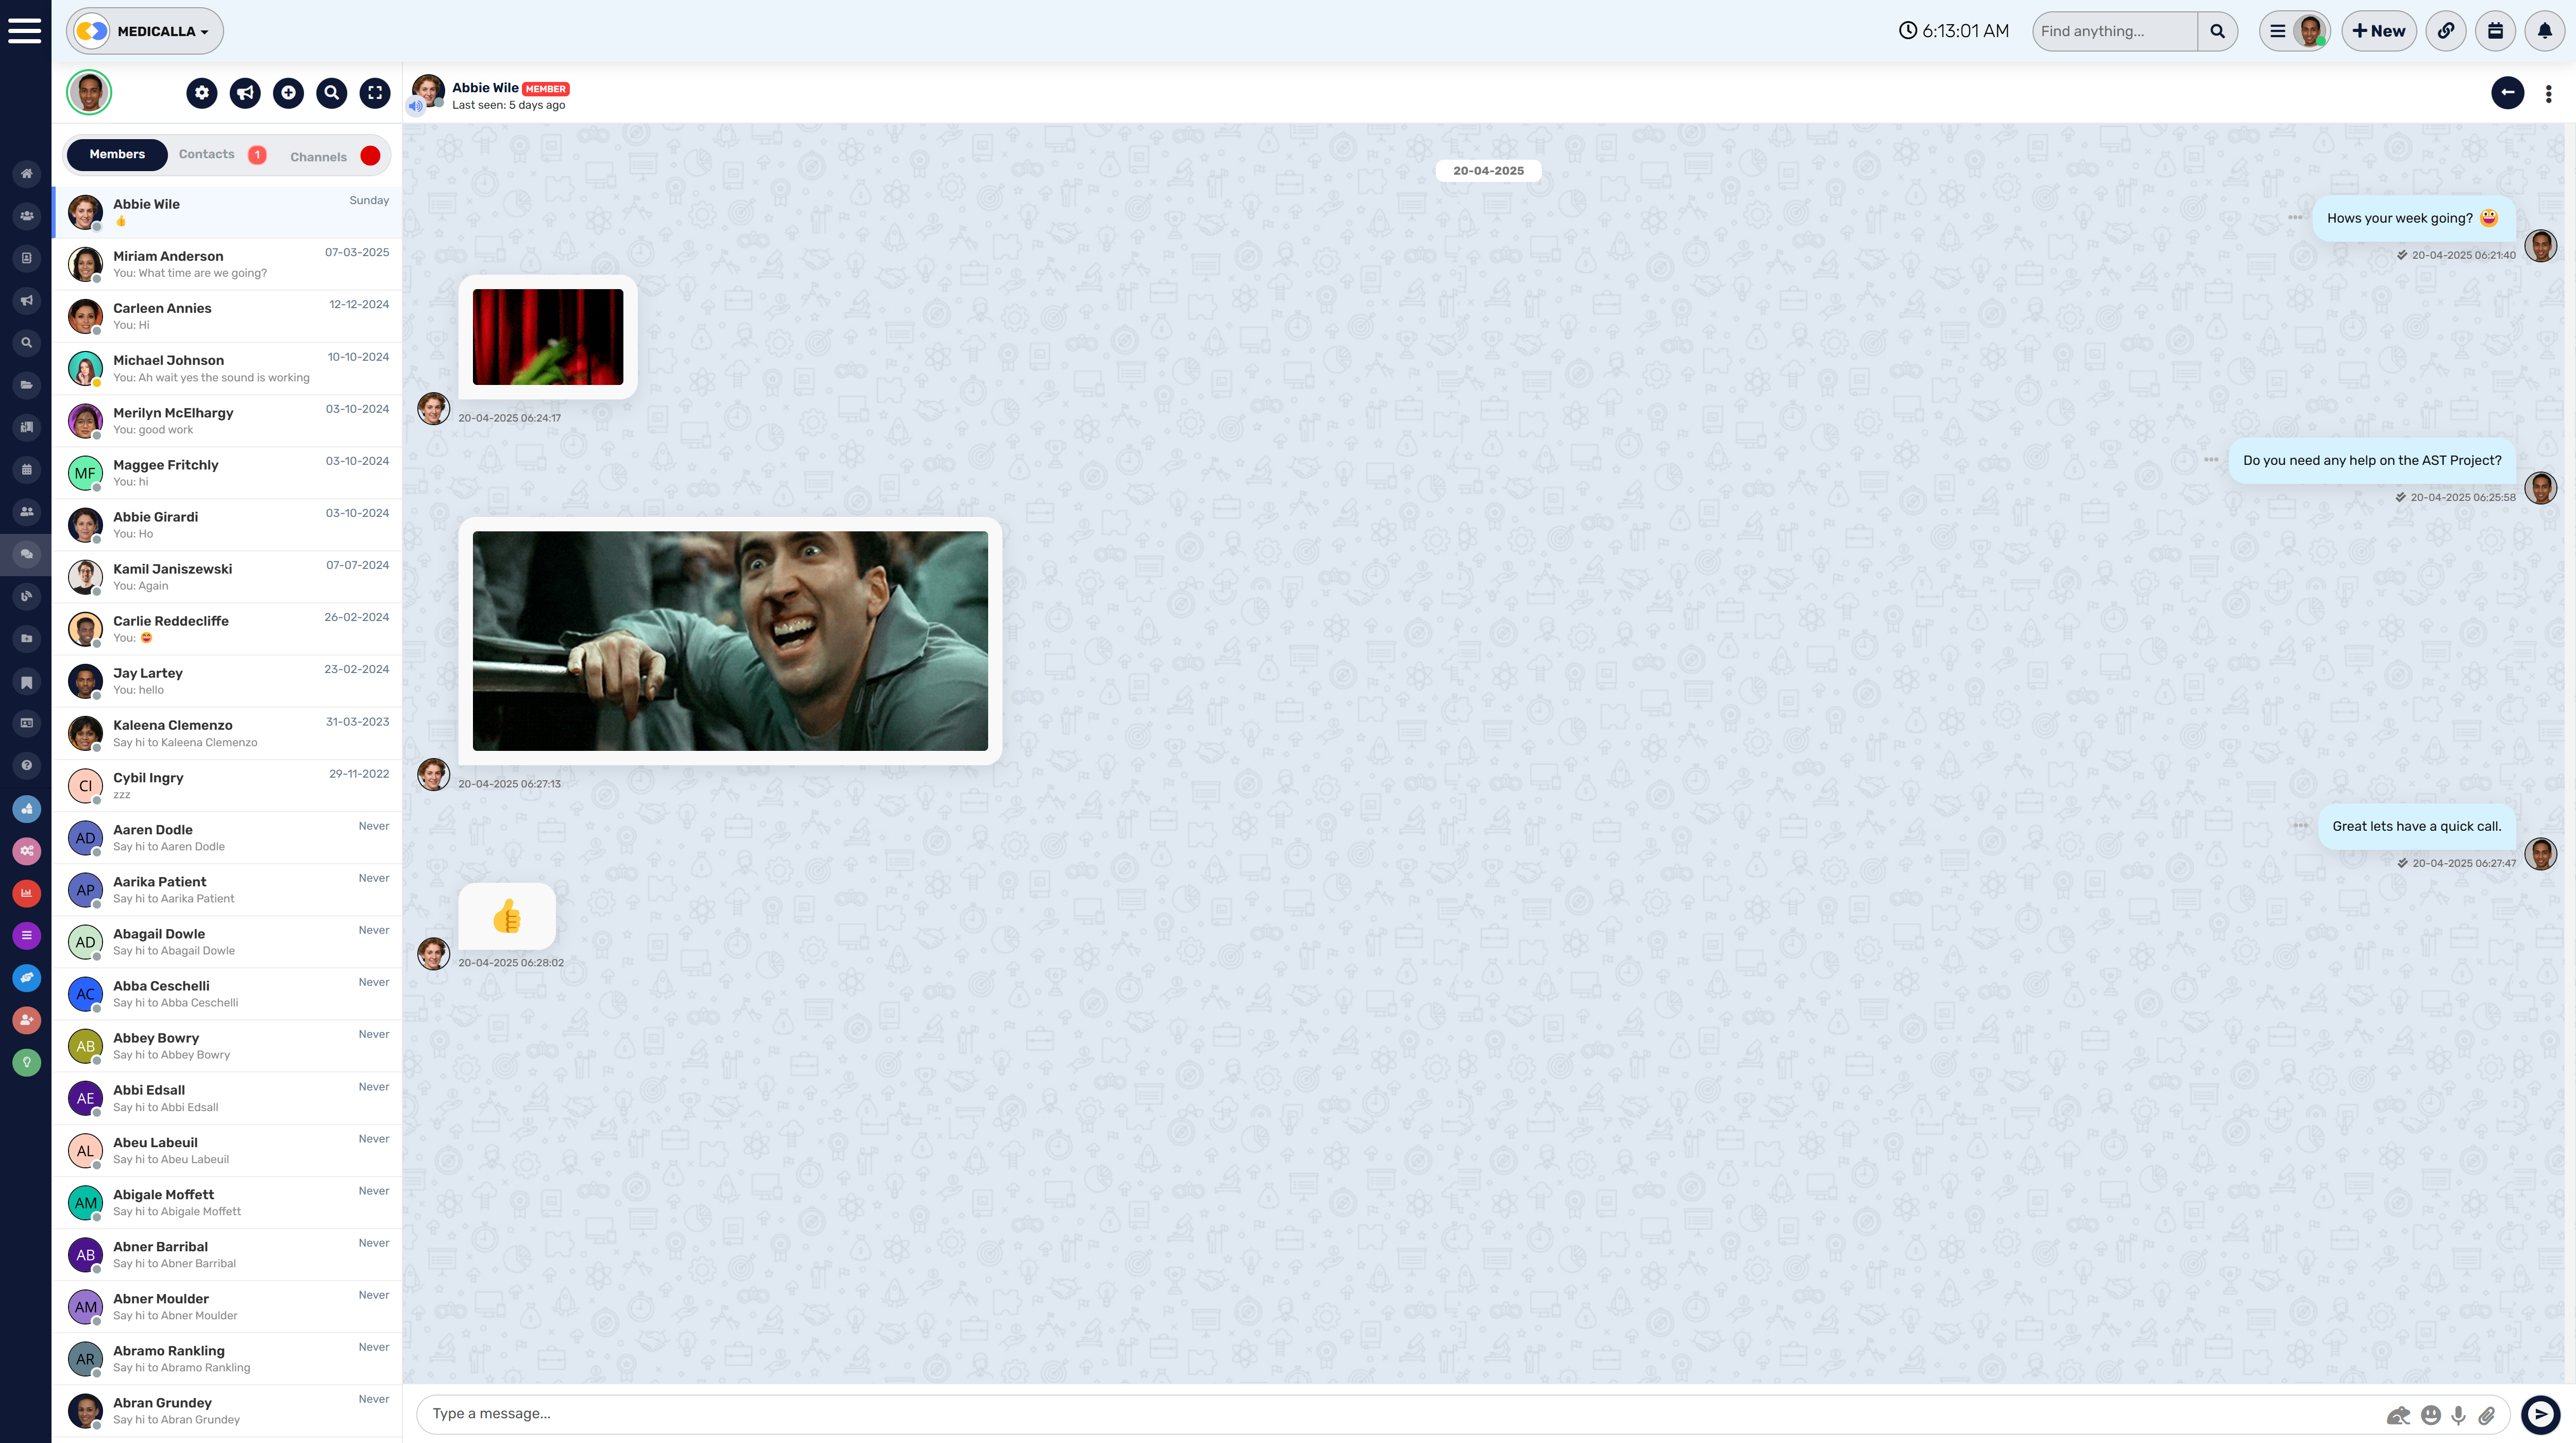The width and height of the screenshot is (2576, 1443).
Task: Open the settings gear above the members list
Action: tap(201, 92)
